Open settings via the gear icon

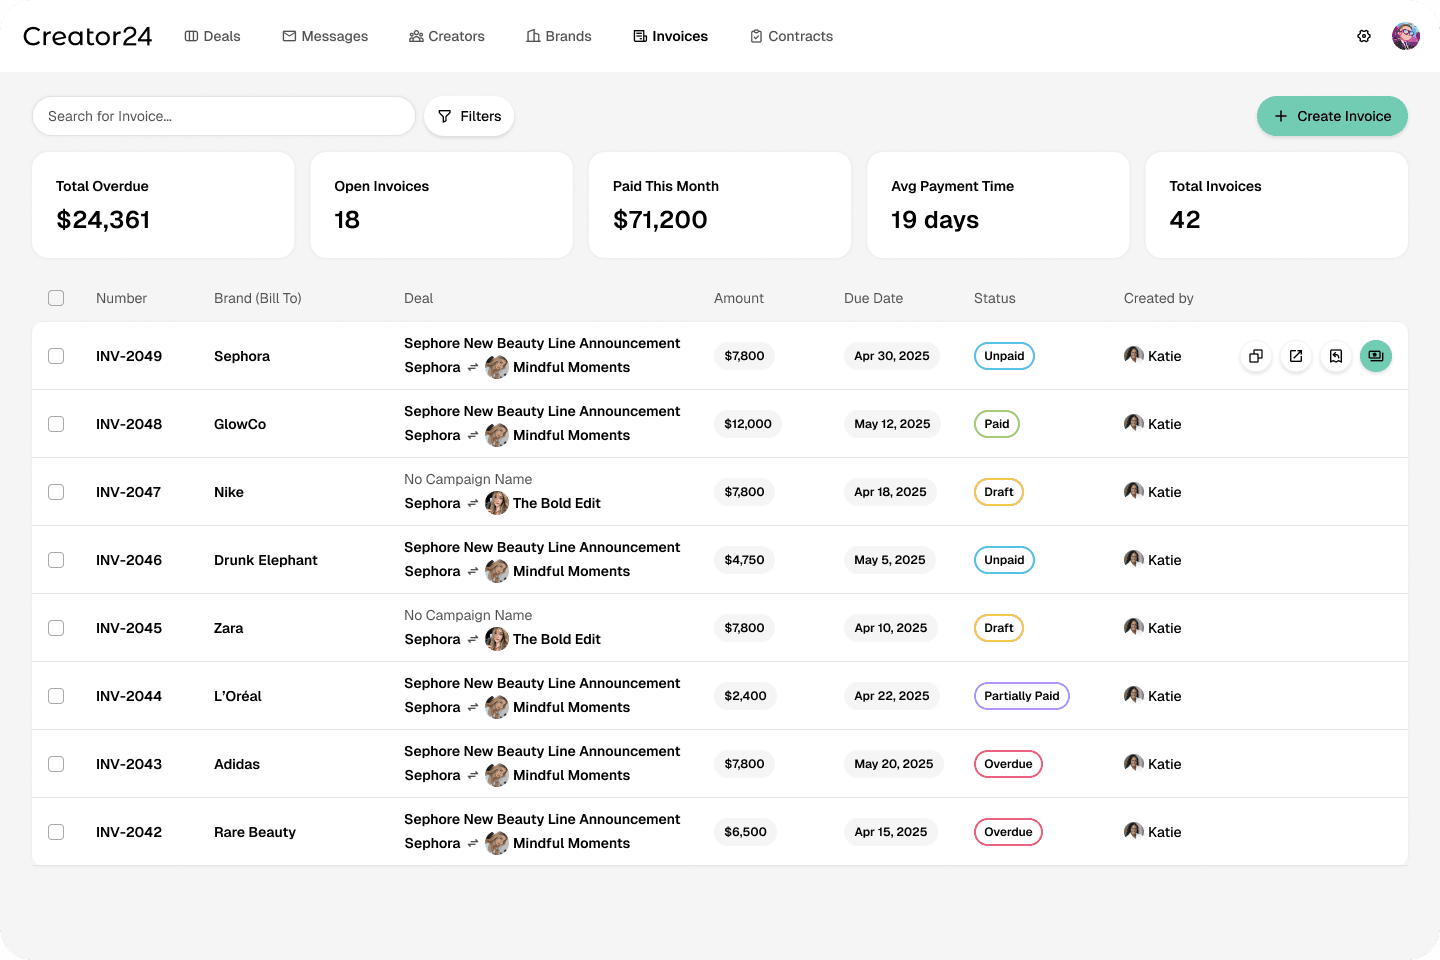(1364, 36)
